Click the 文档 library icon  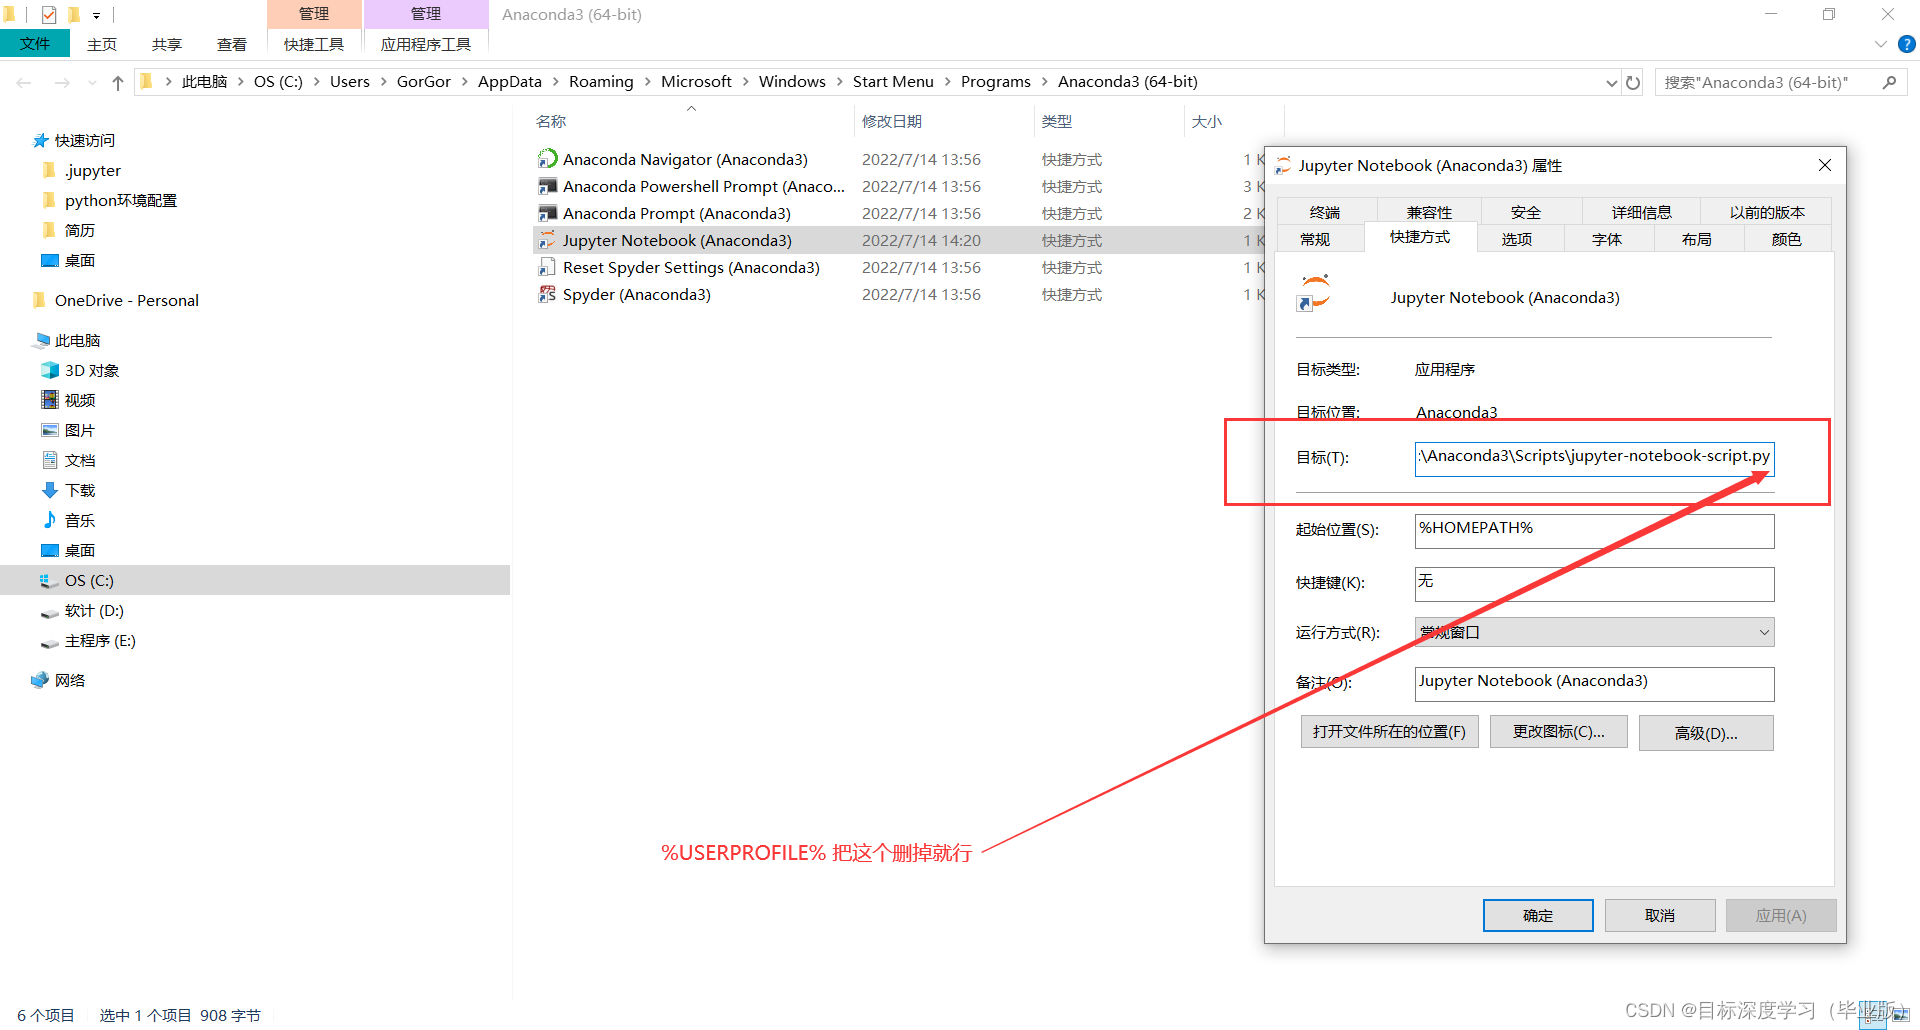(50, 460)
